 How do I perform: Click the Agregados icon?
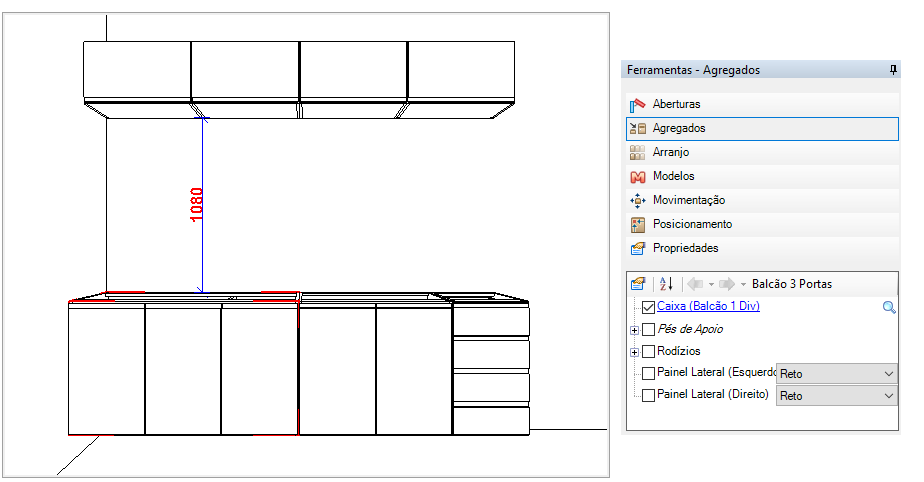click(638, 128)
